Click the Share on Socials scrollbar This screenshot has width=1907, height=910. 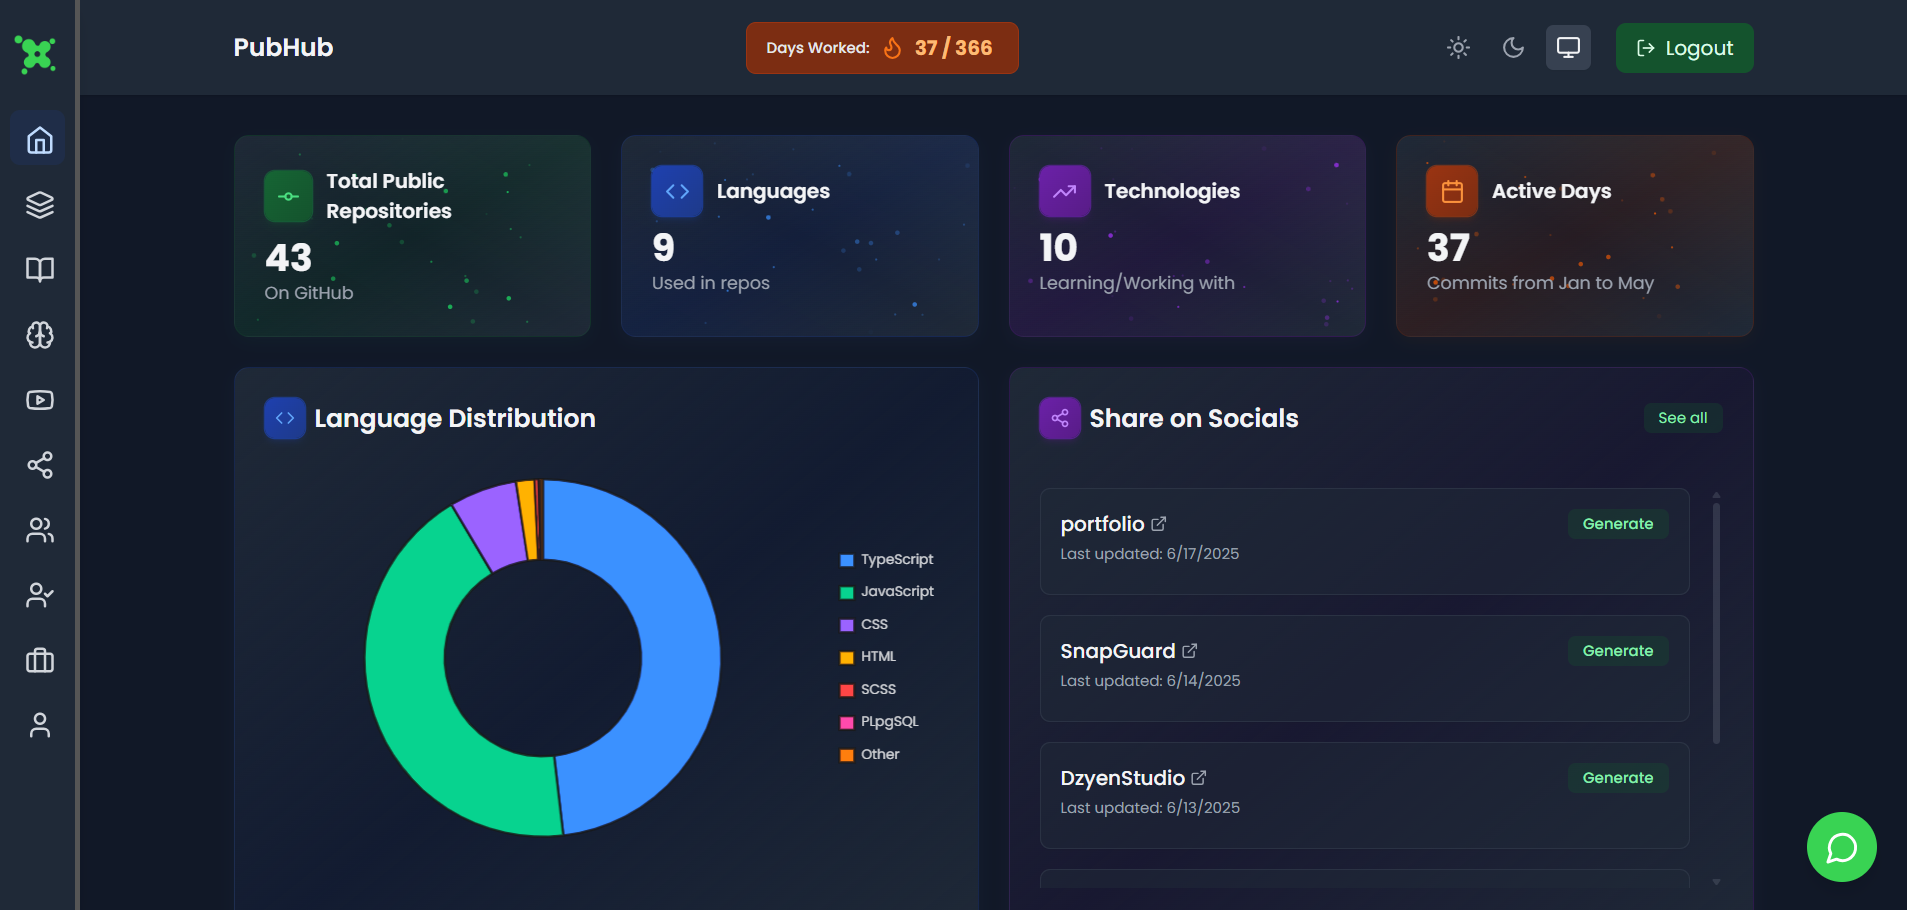pos(1714,620)
